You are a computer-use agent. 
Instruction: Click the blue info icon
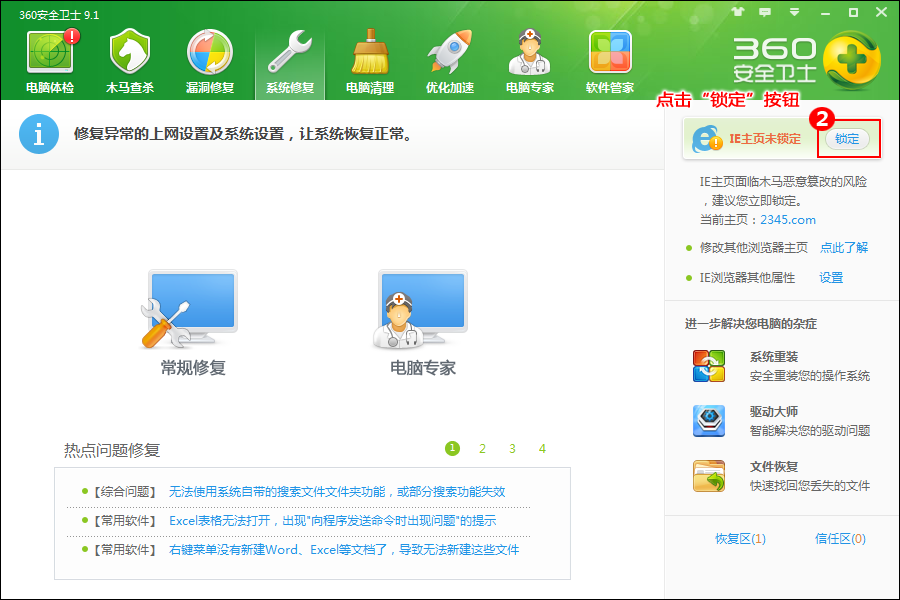[x=38, y=134]
